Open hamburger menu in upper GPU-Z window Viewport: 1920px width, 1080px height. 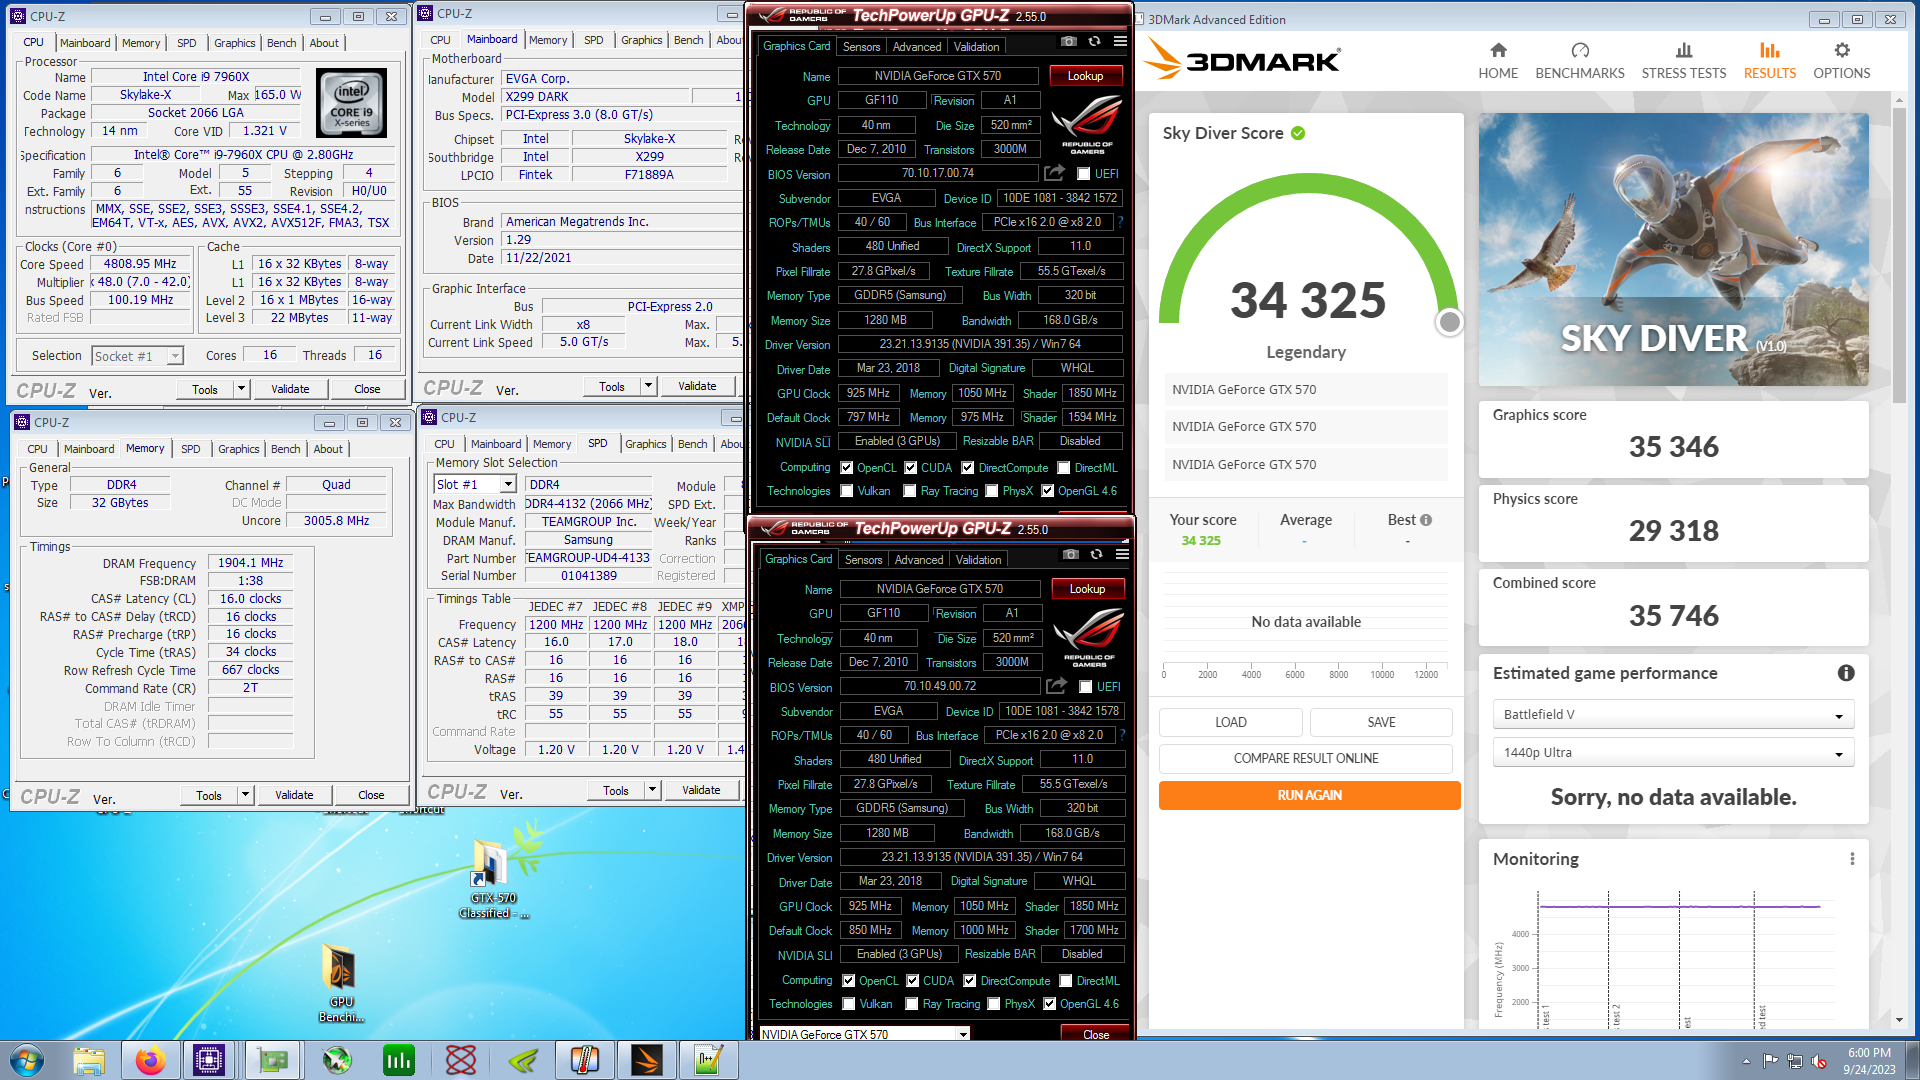[1120, 42]
